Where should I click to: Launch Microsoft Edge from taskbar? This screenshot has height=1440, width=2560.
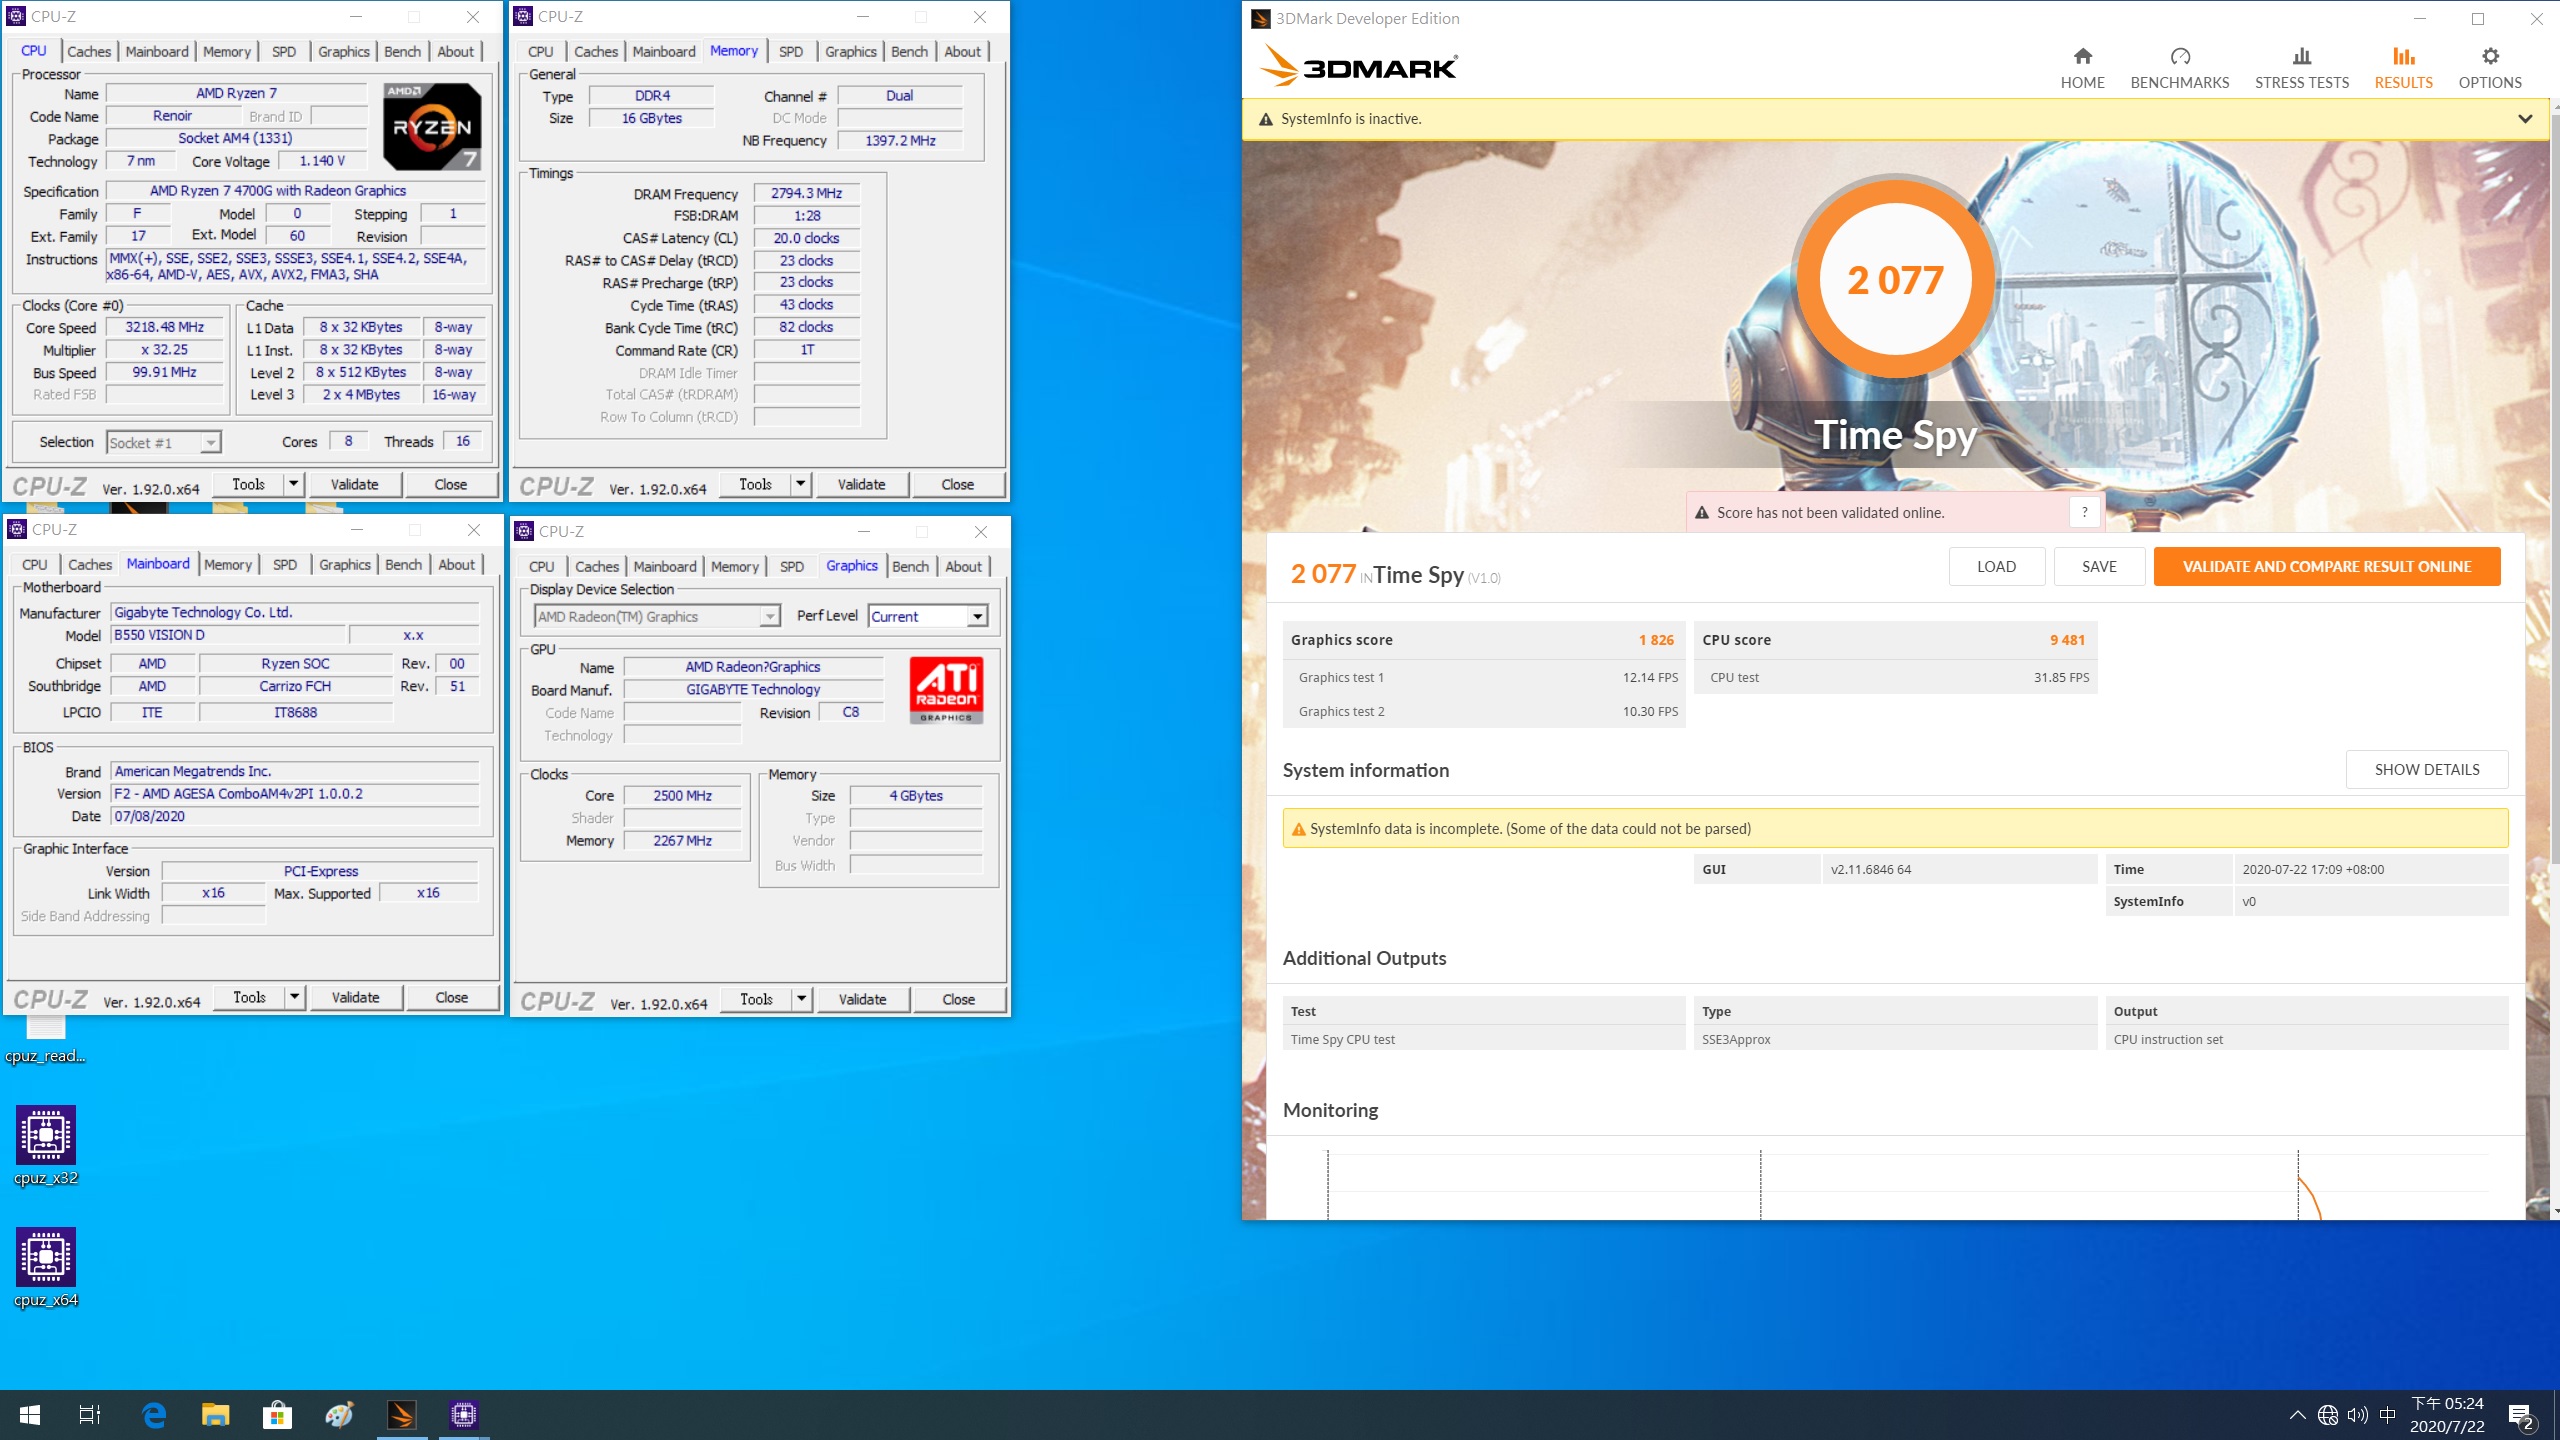point(154,1415)
